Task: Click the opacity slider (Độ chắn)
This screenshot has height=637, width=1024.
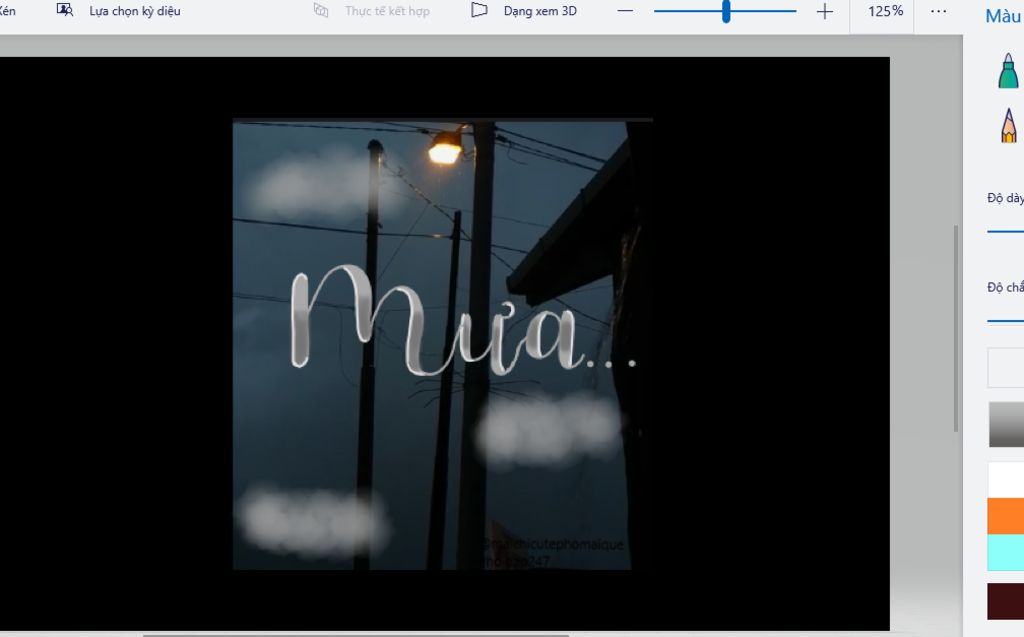Action: 1006,321
